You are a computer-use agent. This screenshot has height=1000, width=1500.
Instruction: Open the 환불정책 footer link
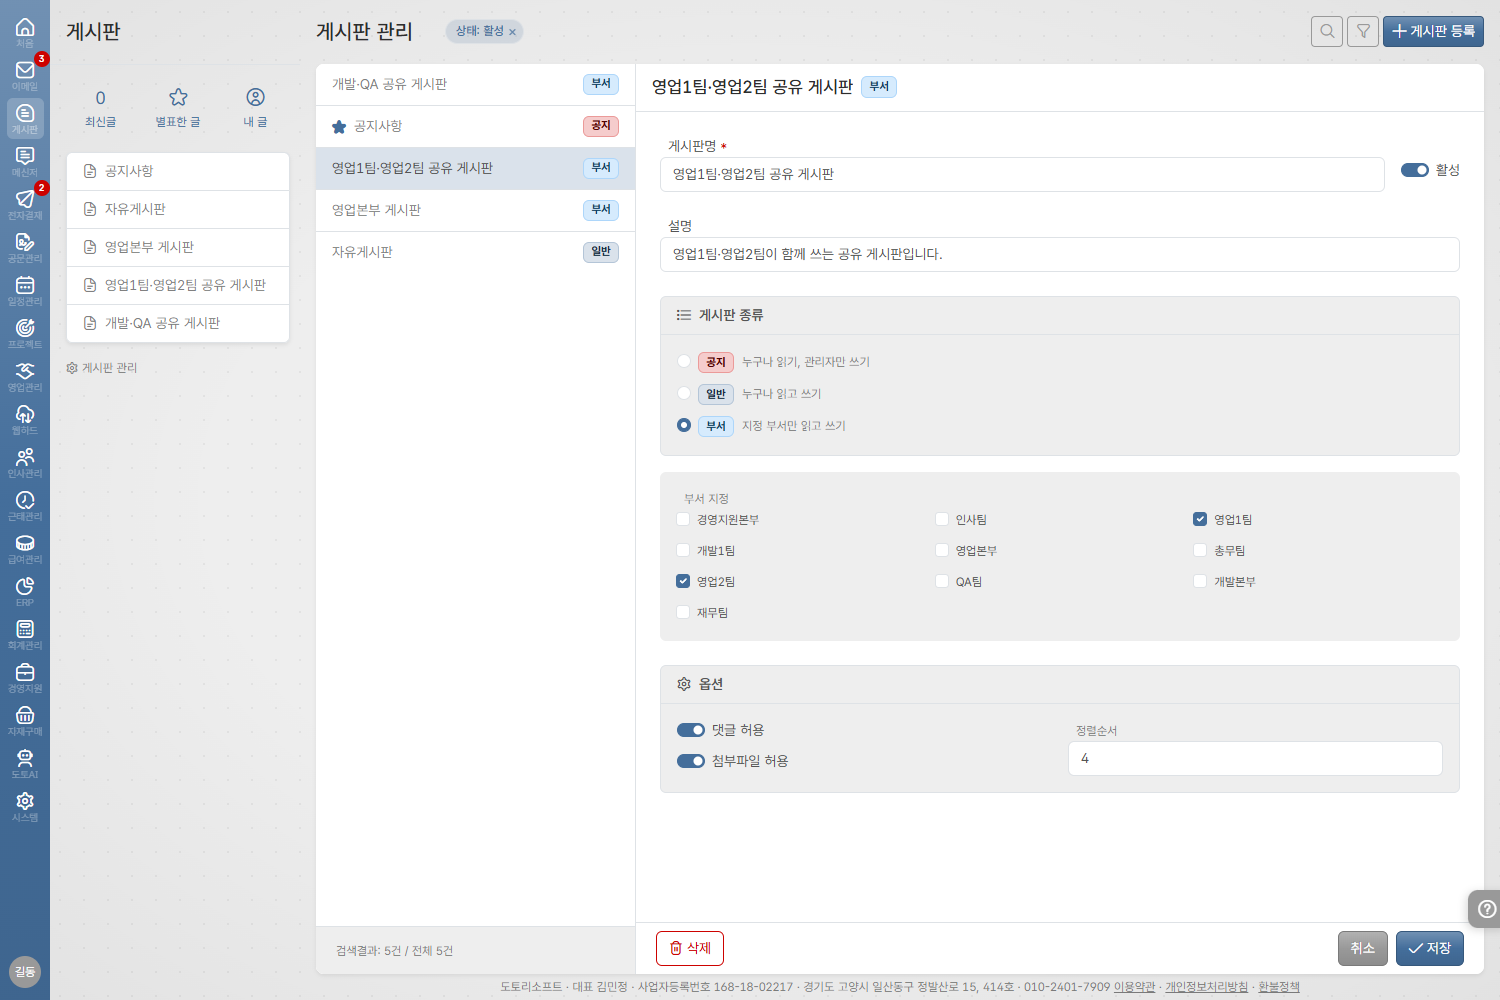1279,987
